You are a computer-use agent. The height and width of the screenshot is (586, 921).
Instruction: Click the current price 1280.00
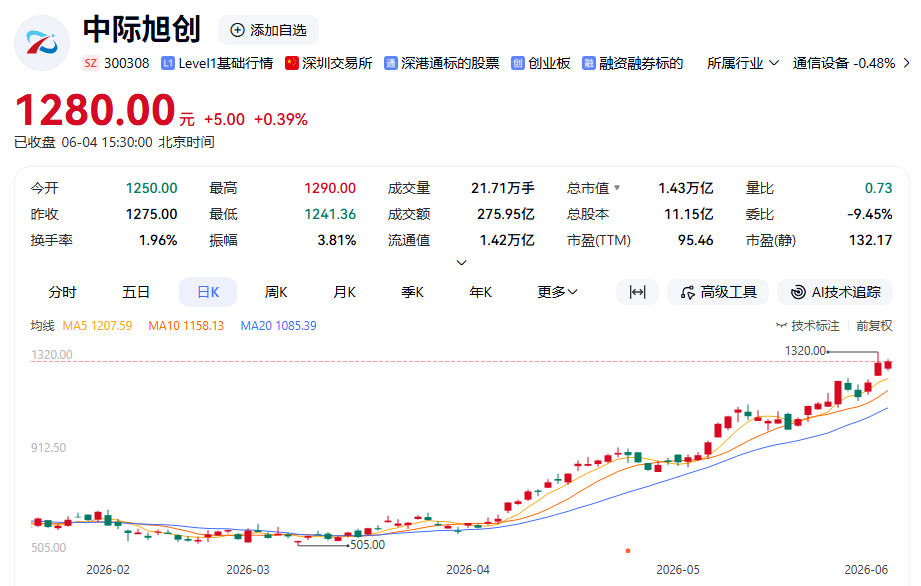click(95, 110)
